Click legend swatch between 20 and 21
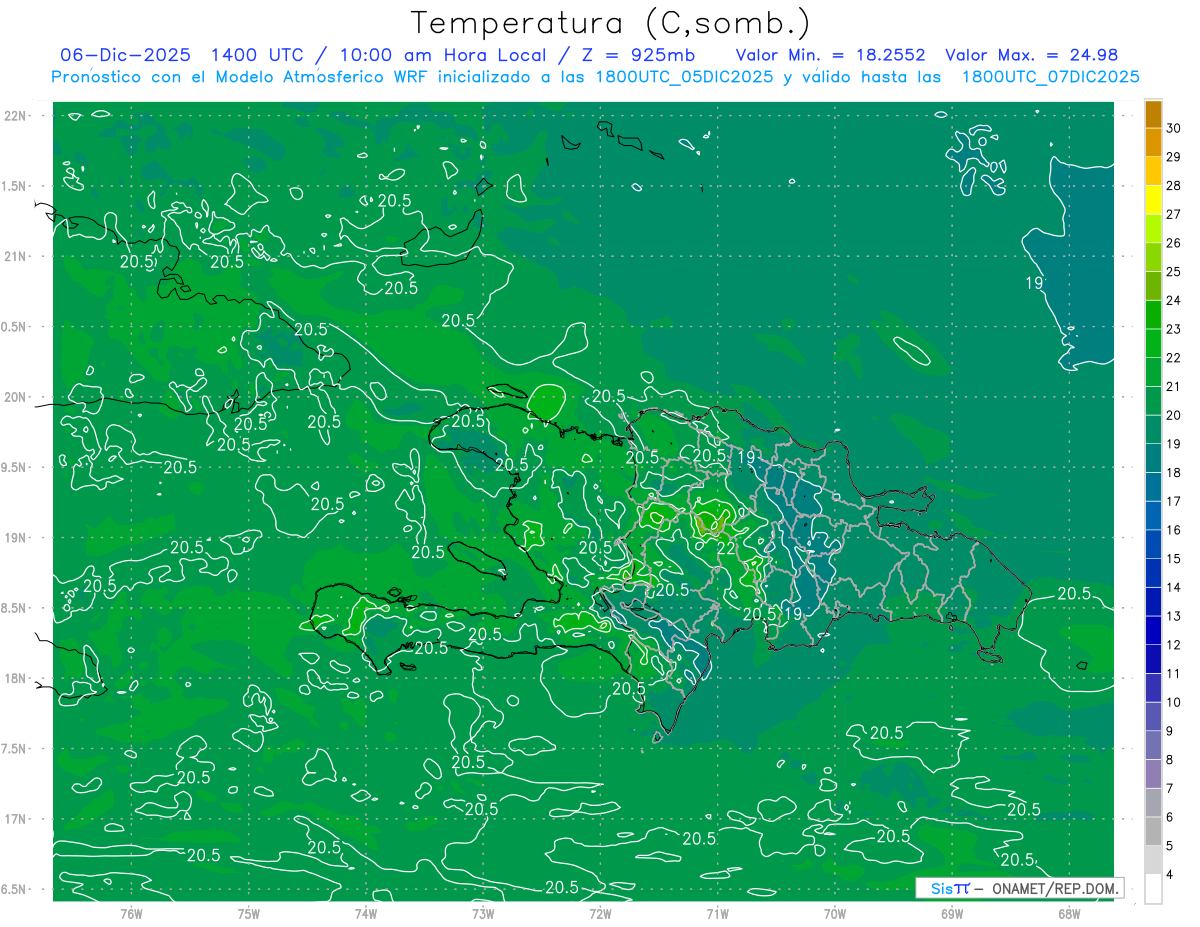The image size is (1200, 927). (1153, 401)
